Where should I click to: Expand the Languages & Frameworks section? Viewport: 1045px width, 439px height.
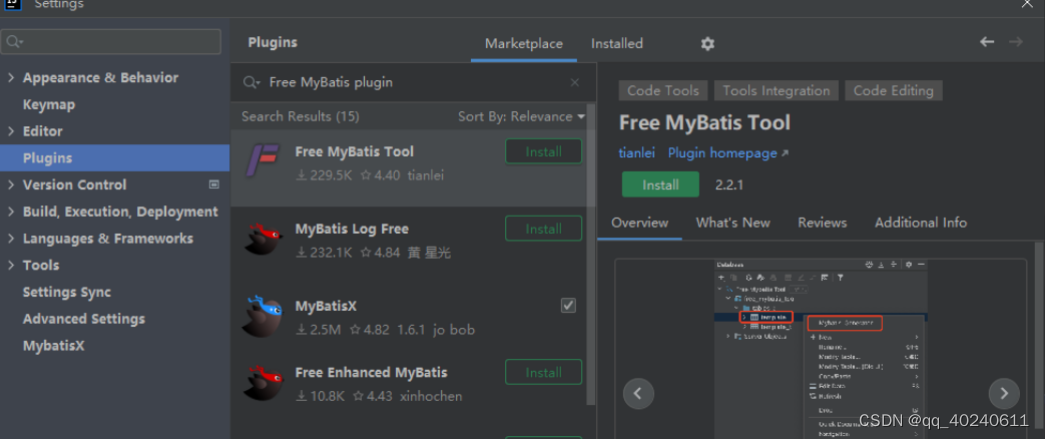tap(11, 238)
